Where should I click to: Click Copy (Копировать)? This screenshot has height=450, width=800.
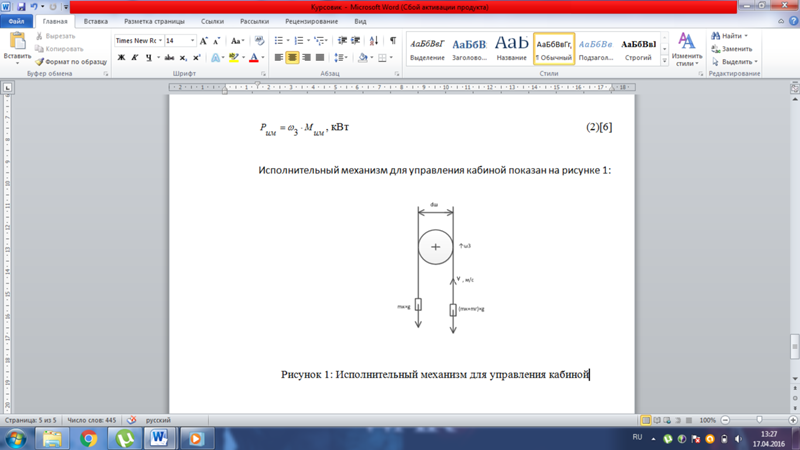click(x=59, y=49)
